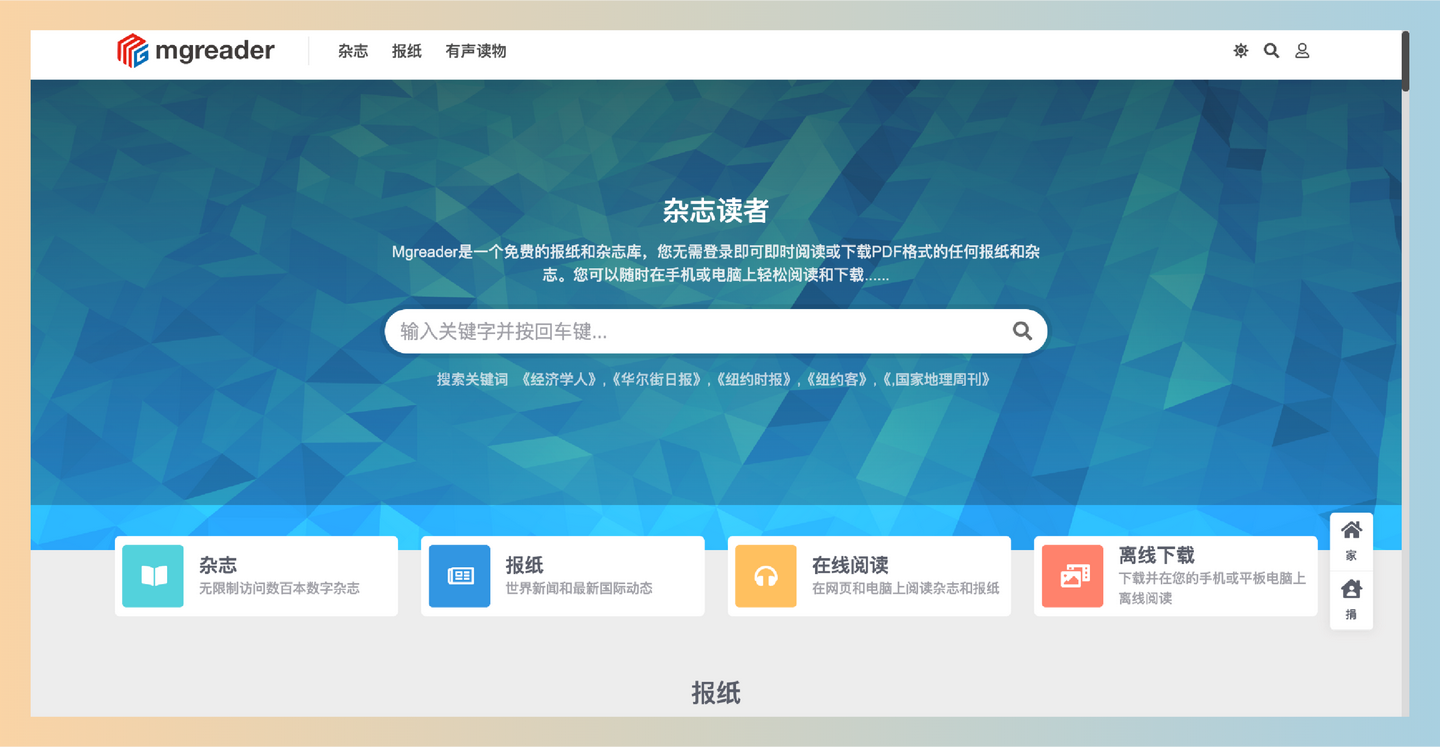The width and height of the screenshot is (1440, 747).
Task: Click the orange headphones icon for 在线阅读
Action: (766, 576)
